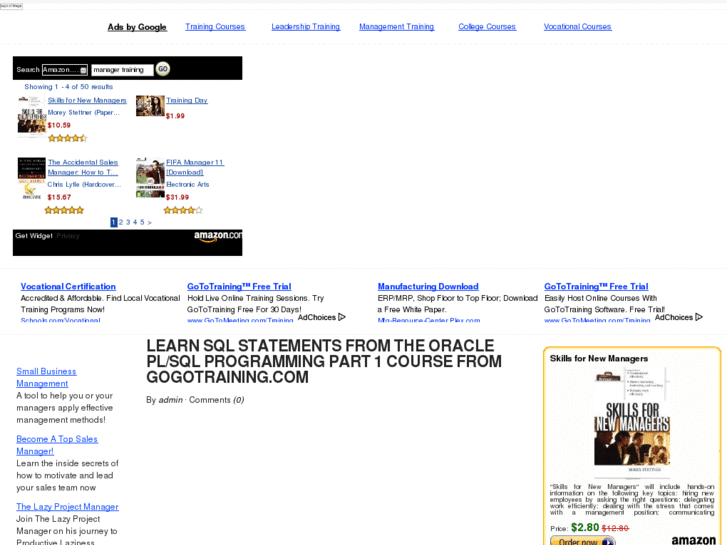Viewport: 727px width, 545px height.
Task: Click The Accidental Sales Manager book cover
Action: [x=32, y=178]
